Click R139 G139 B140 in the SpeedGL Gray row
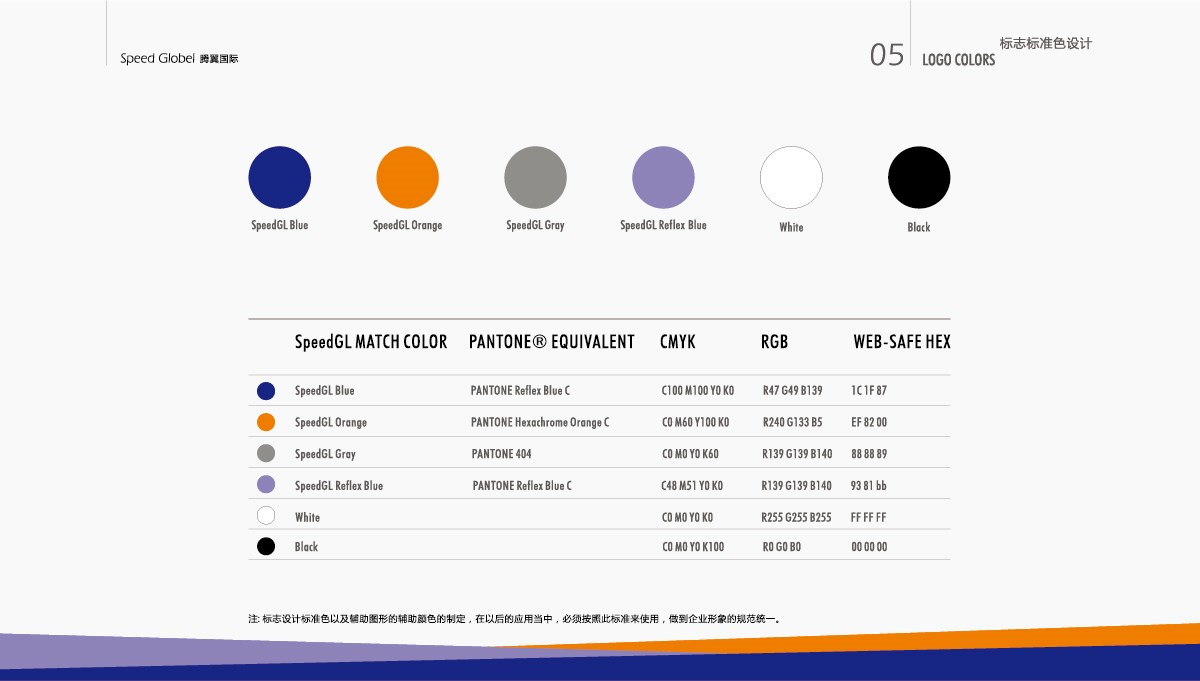This screenshot has width=1200, height=681. click(797, 454)
